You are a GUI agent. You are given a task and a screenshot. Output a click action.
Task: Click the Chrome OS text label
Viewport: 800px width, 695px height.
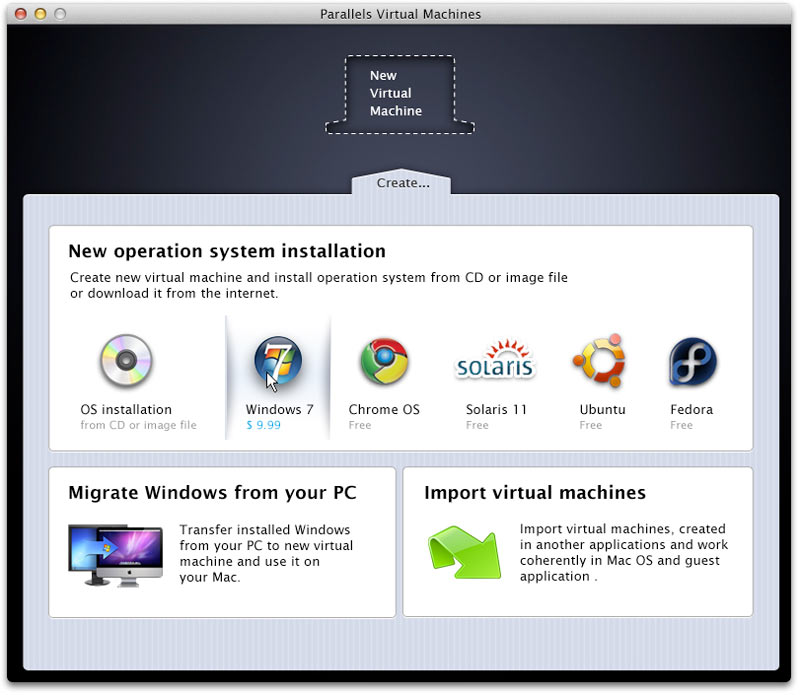pyautogui.click(x=384, y=409)
